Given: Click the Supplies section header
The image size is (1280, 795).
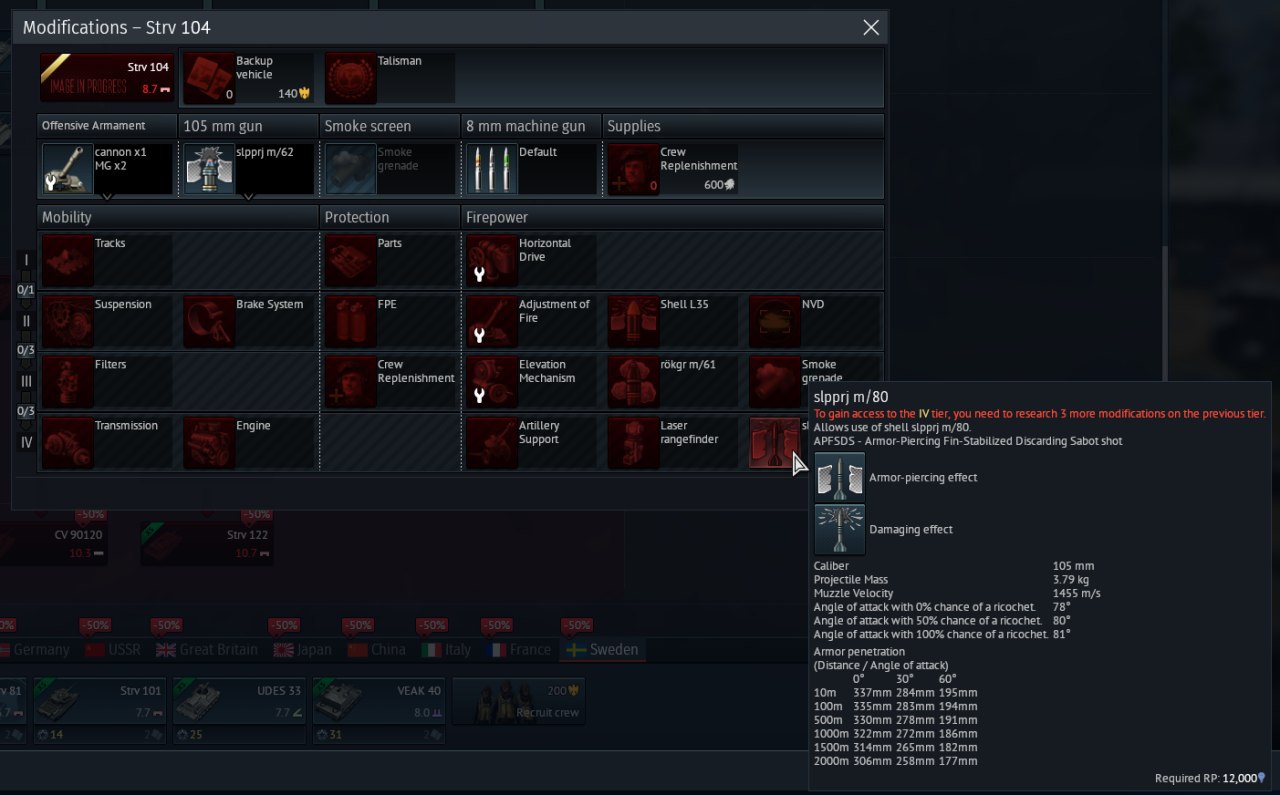Looking at the screenshot, I should click(743, 126).
